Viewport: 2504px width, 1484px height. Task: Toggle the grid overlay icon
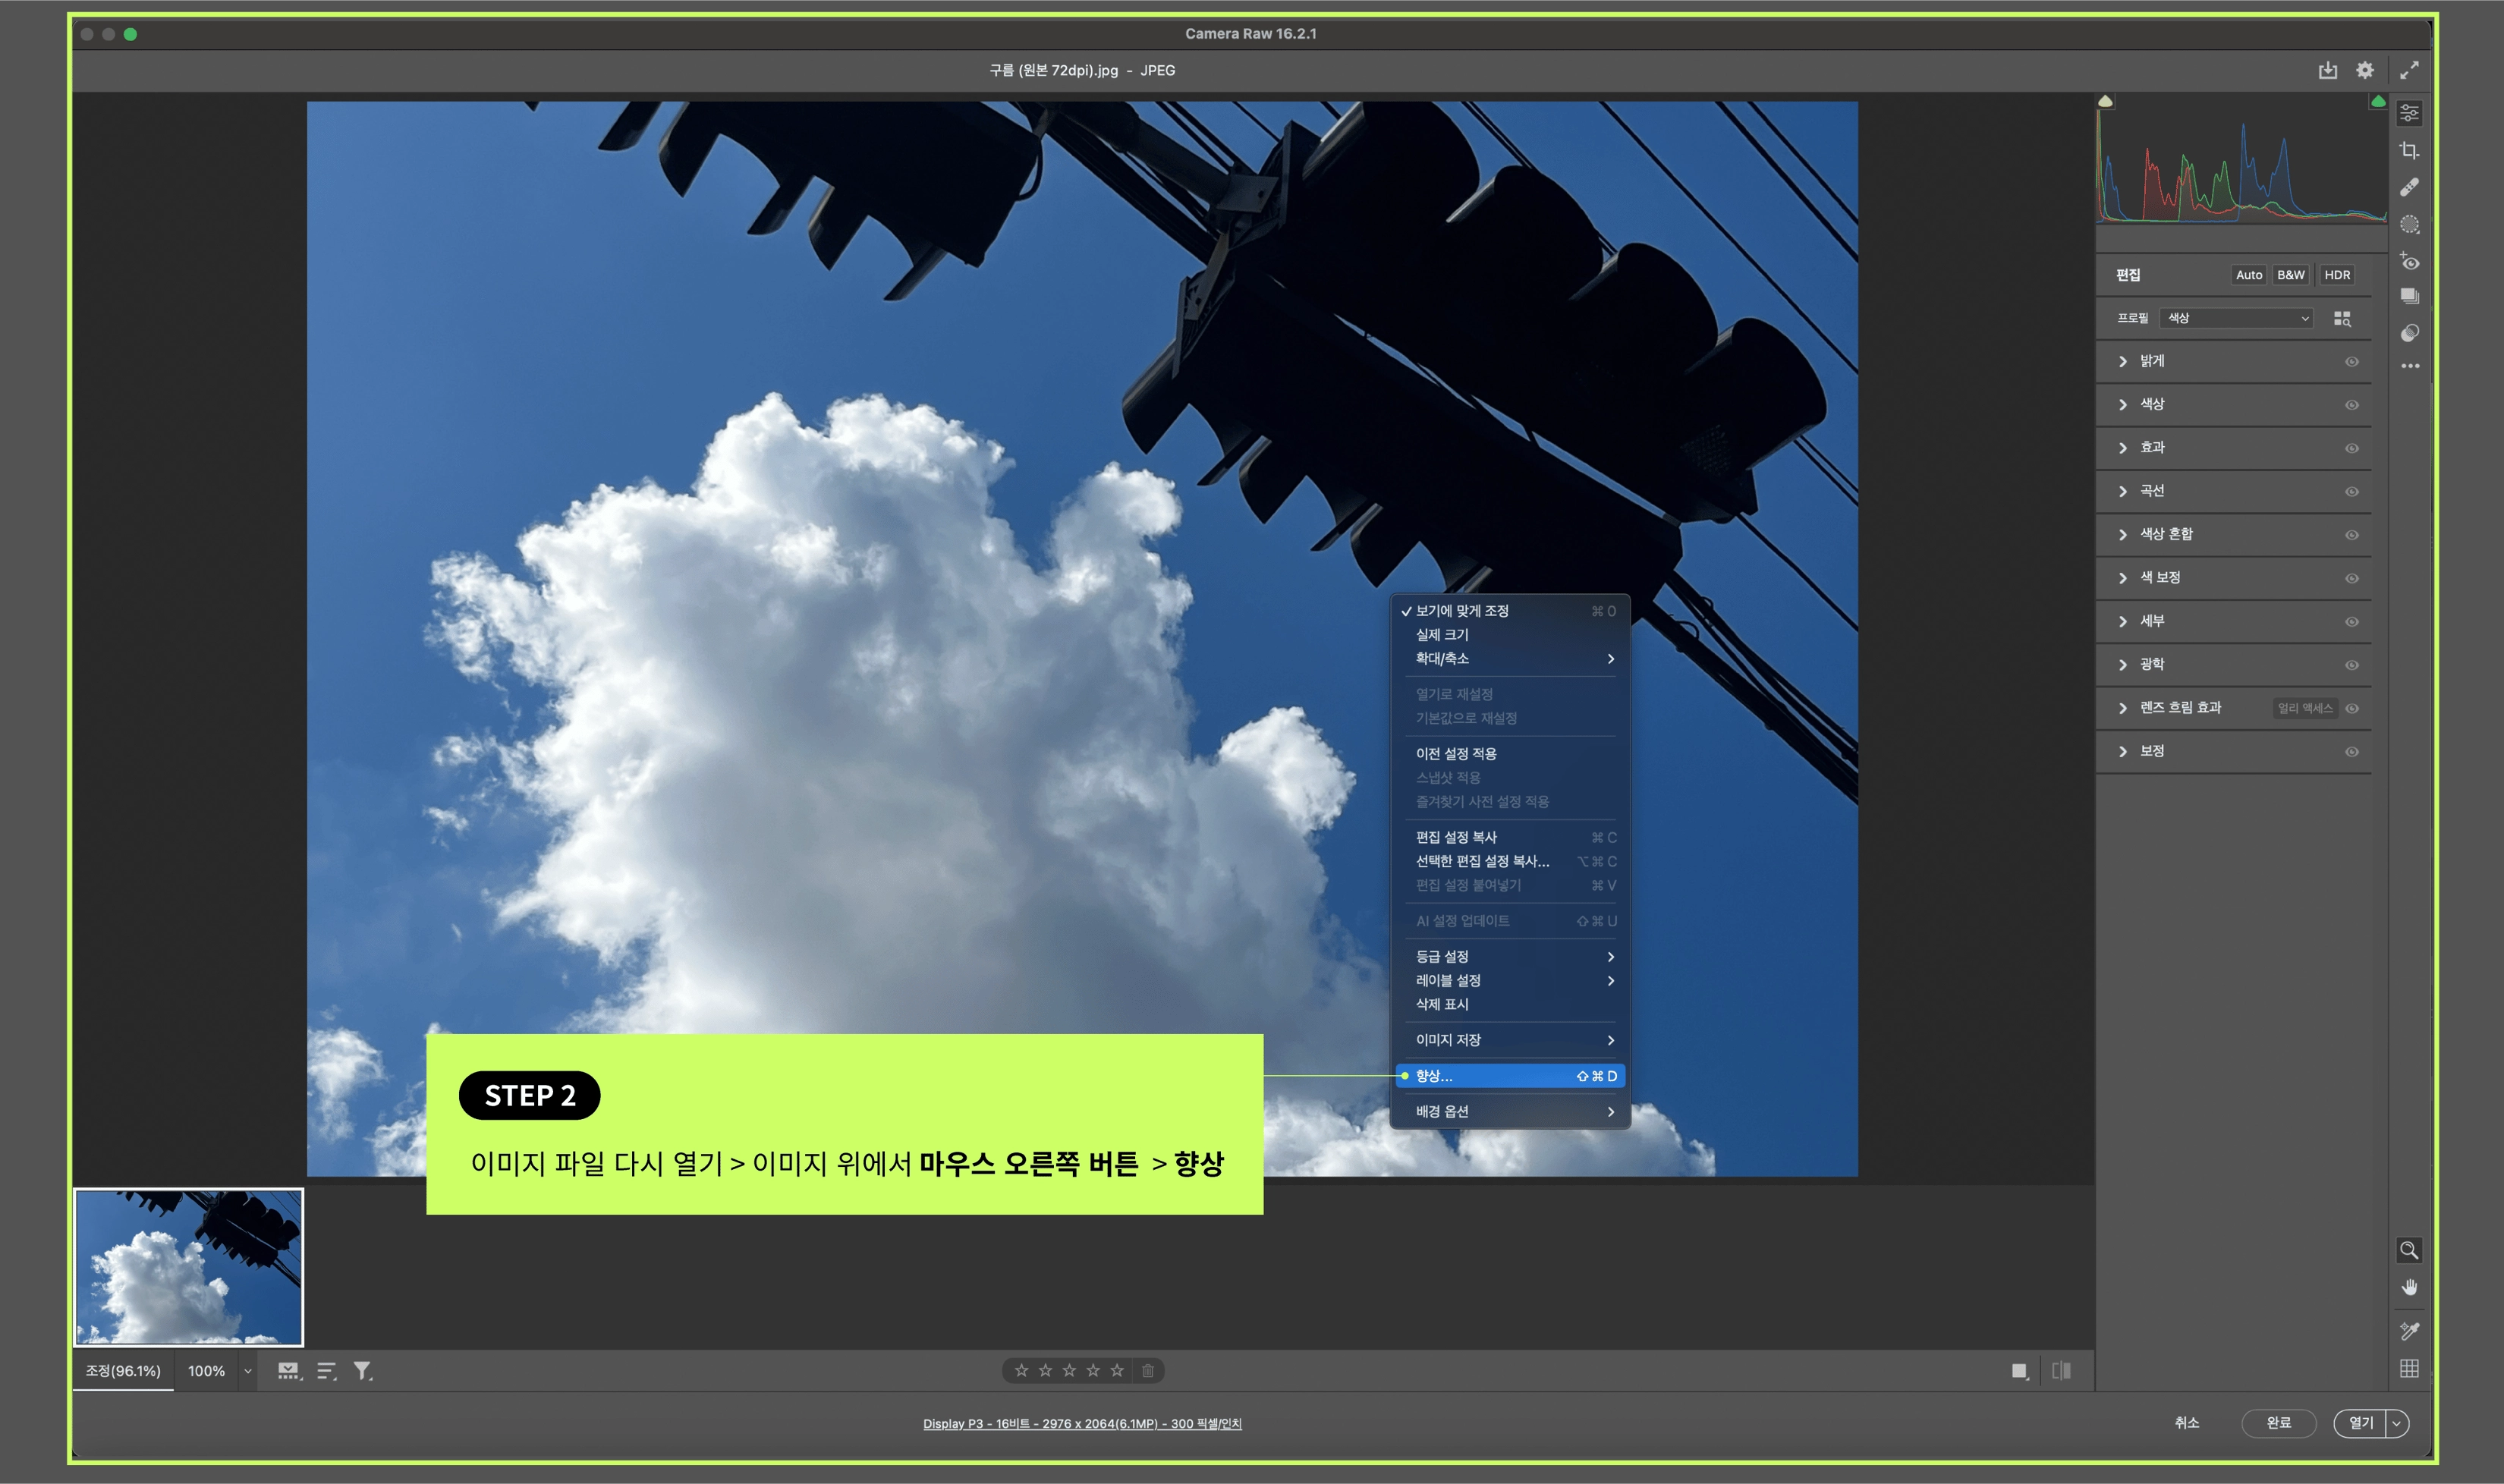pyautogui.click(x=2409, y=1368)
